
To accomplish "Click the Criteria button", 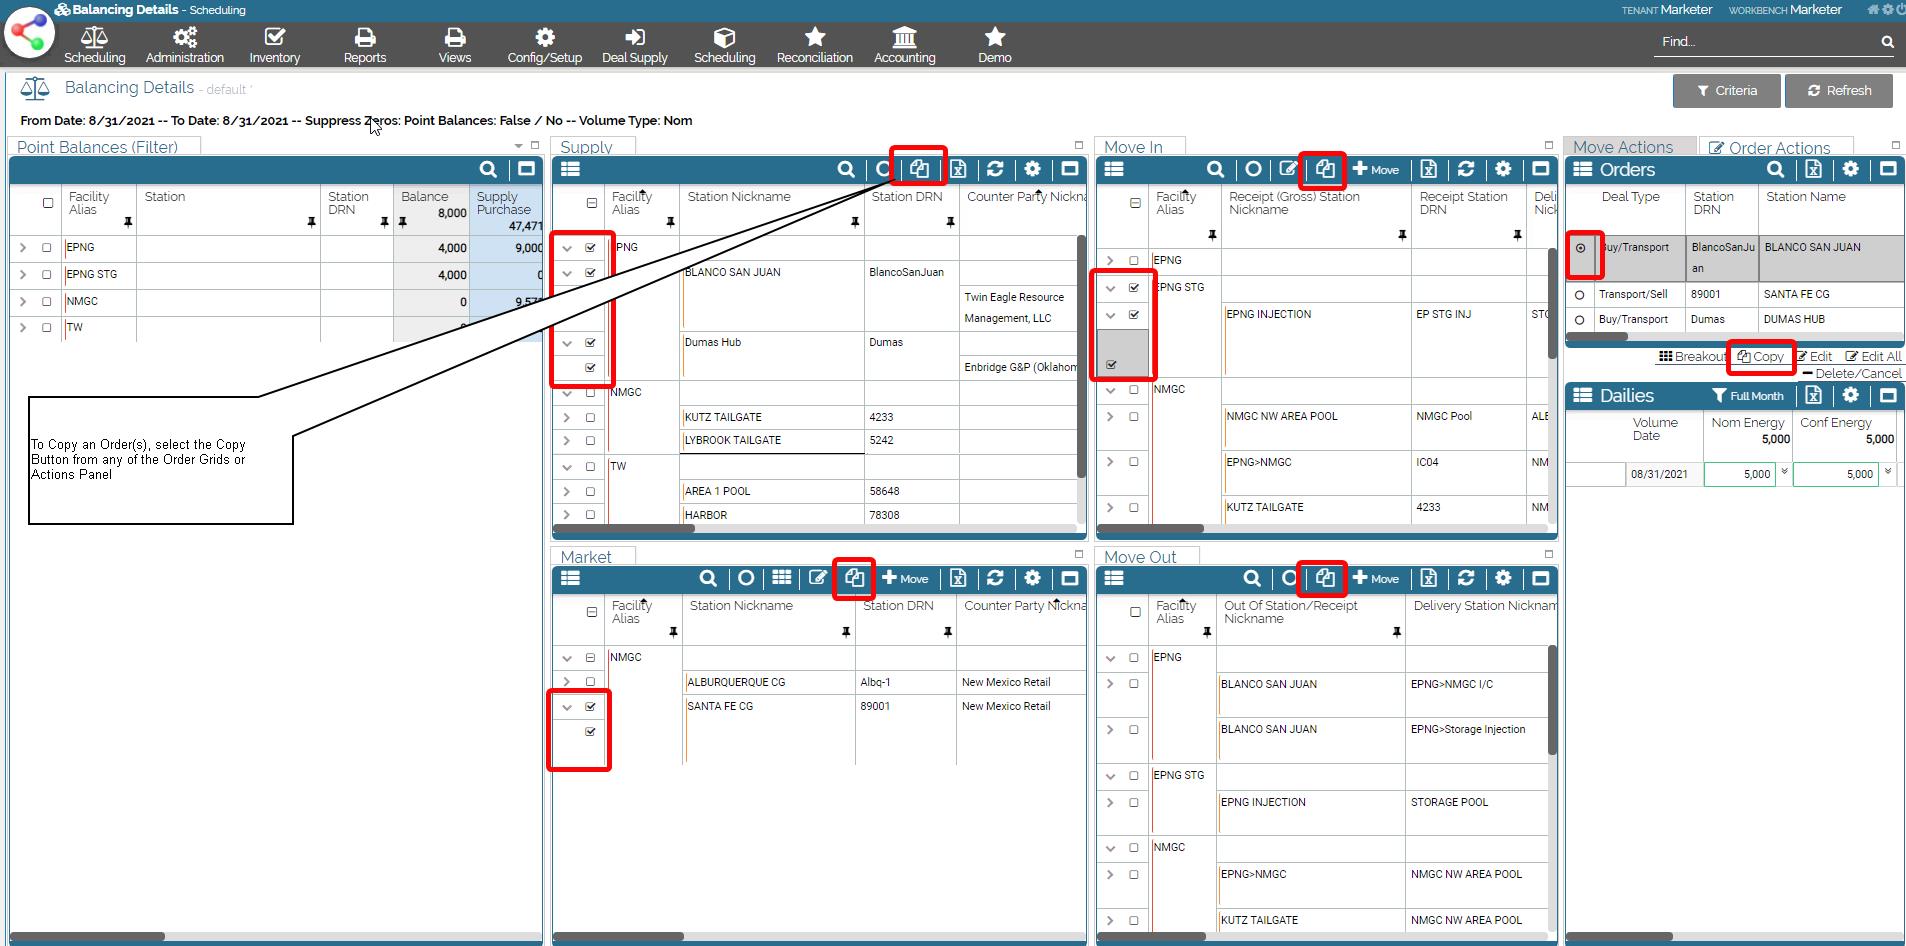I will (x=1726, y=90).
